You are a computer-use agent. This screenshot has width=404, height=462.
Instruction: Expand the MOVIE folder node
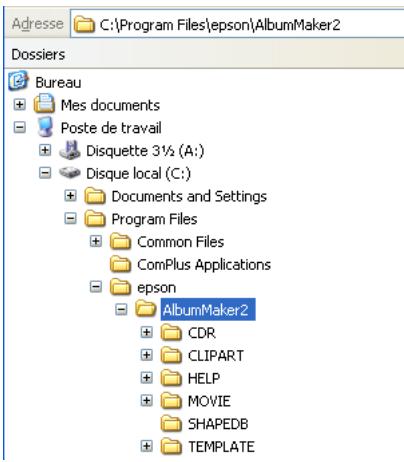pos(146,400)
